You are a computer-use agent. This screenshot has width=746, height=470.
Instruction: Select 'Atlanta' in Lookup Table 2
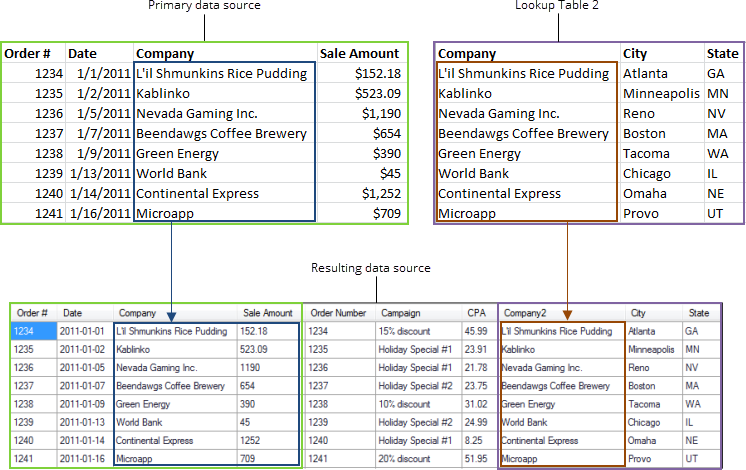point(645,74)
